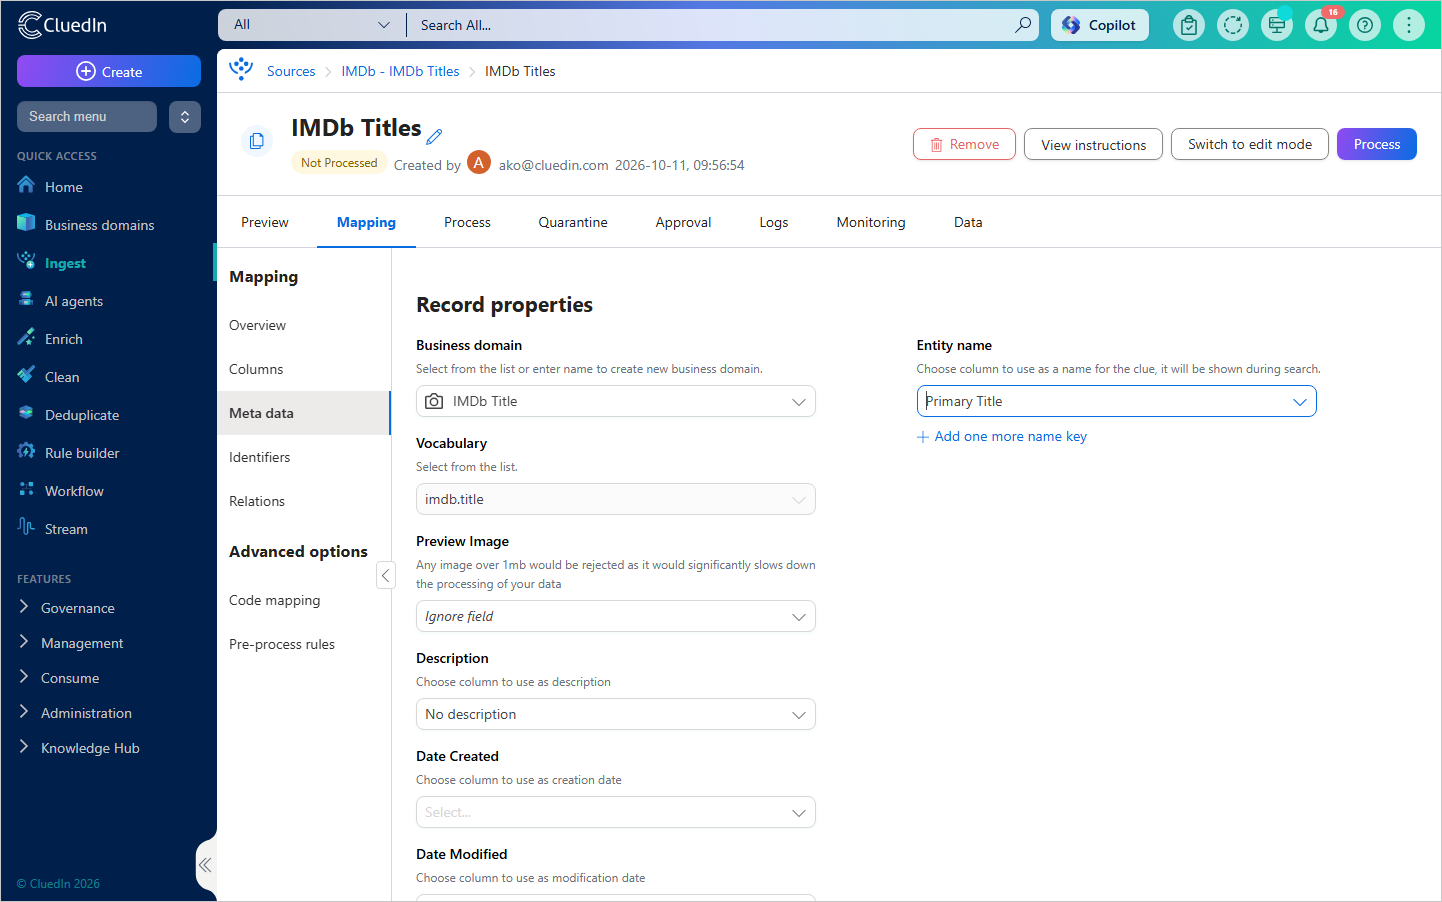
Task: Open Identifiers in the Mapping menu
Action: click(x=304, y=457)
